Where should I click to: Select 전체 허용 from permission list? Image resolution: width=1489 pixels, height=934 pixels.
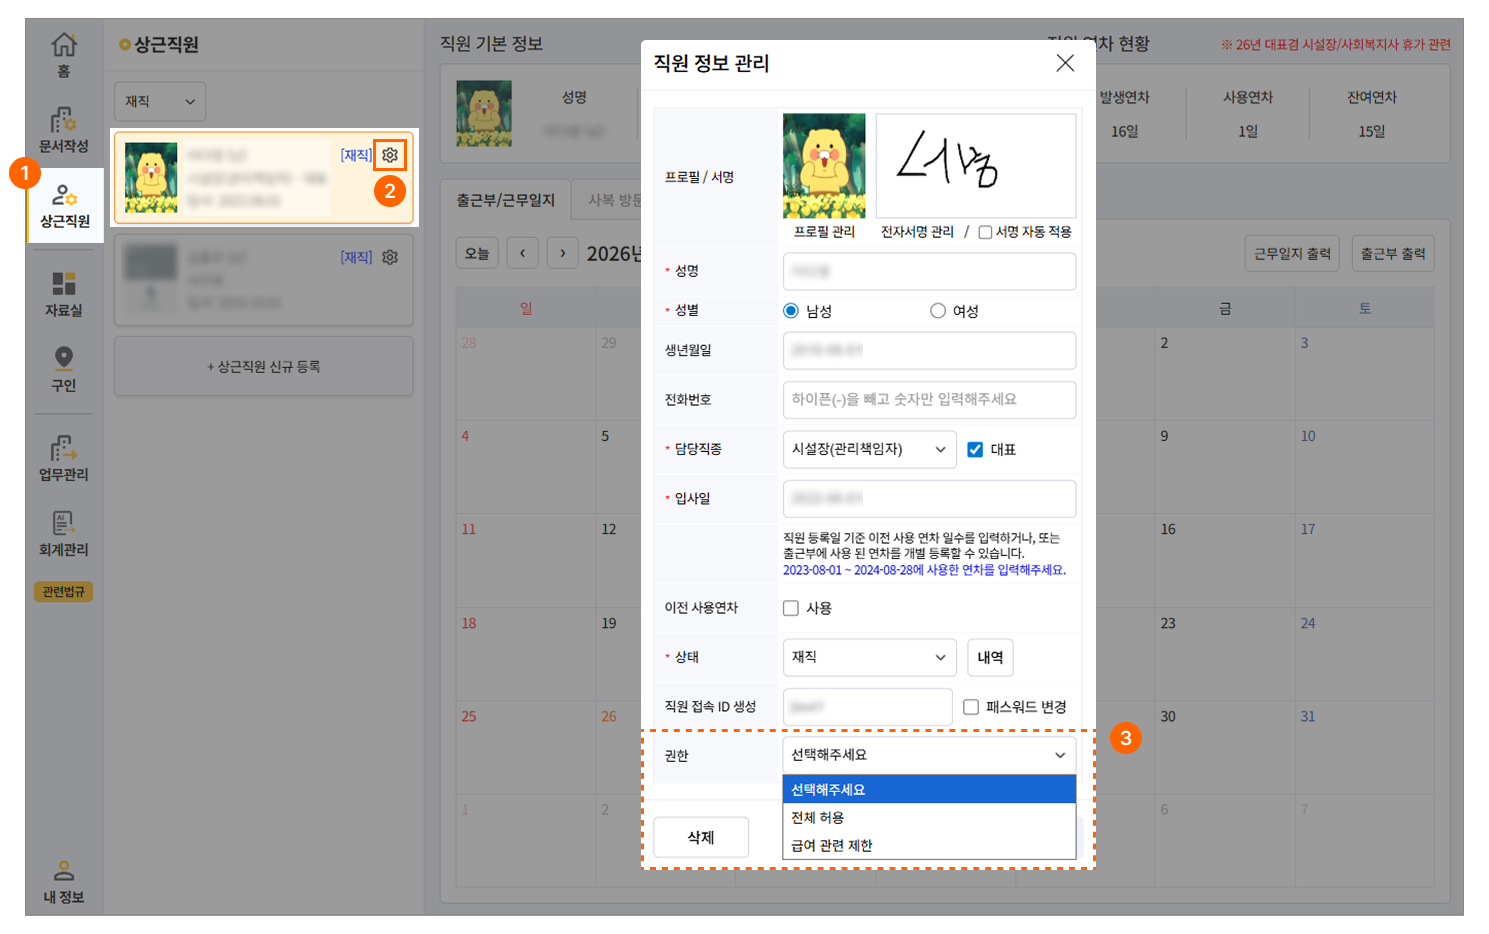[x=818, y=817]
